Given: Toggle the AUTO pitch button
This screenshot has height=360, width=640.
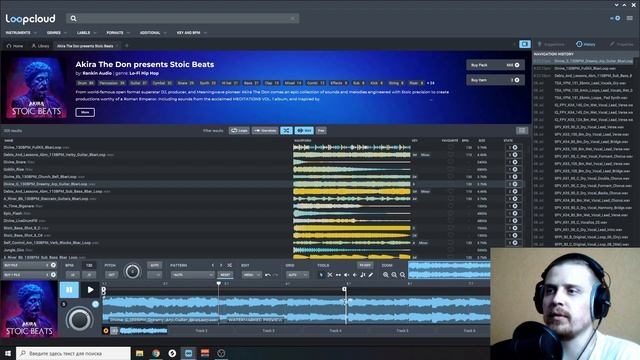Looking at the screenshot, I should 154,265.
